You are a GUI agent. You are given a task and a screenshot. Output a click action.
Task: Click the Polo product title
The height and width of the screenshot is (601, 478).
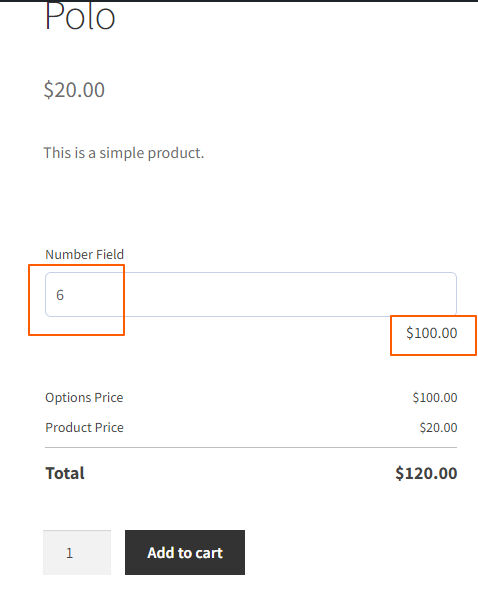(x=80, y=16)
